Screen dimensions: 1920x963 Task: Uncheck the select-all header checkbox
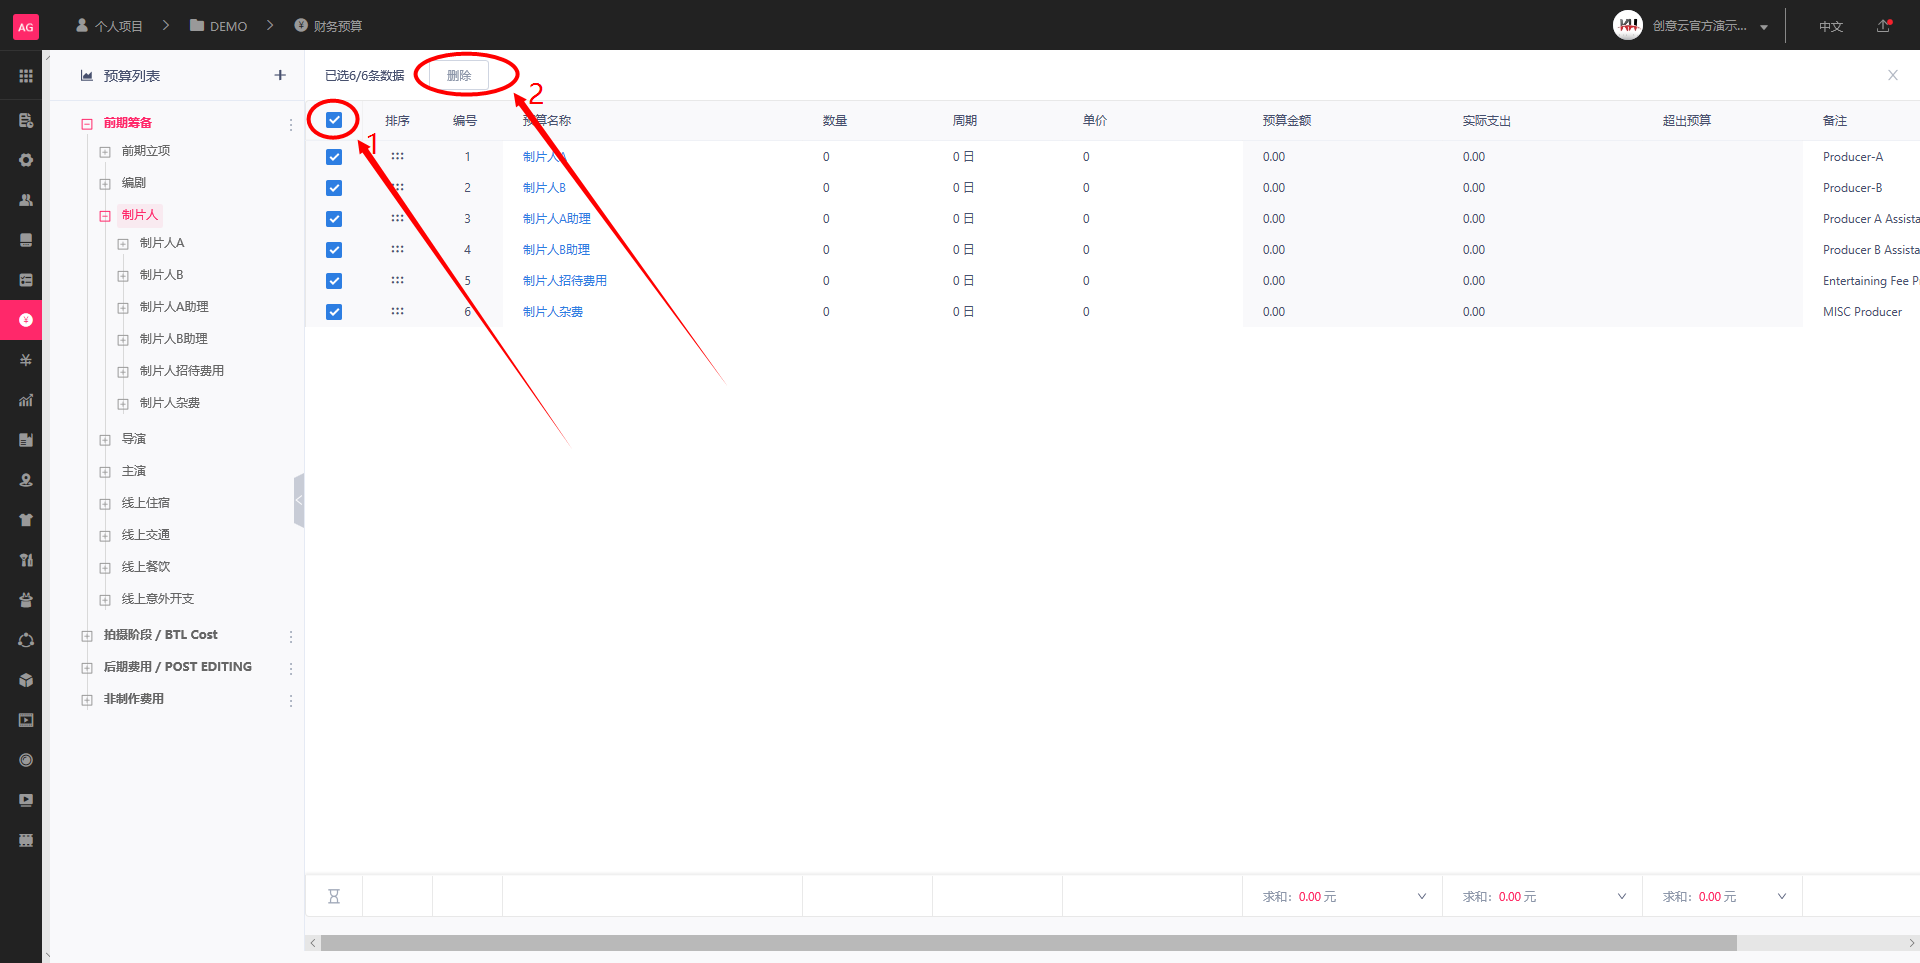[x=334, y=120]
